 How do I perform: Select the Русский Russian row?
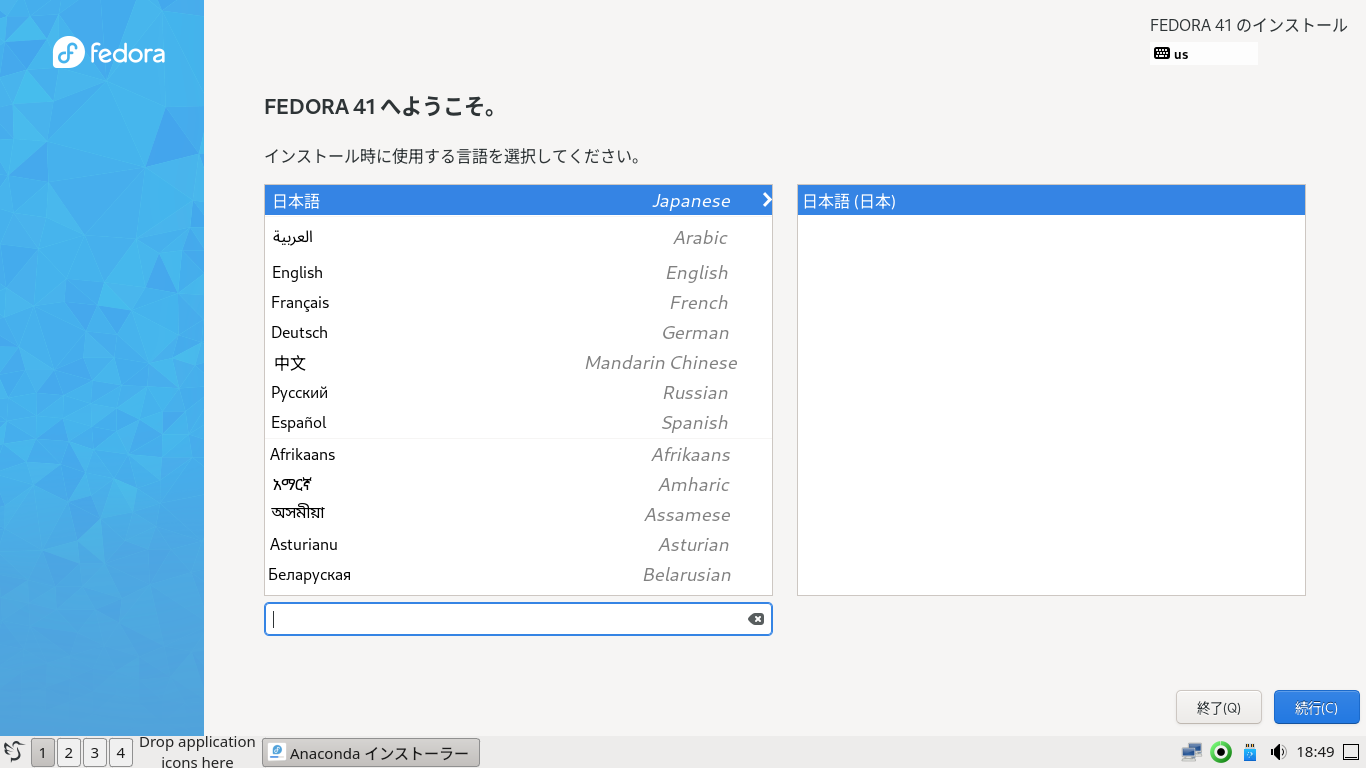point(518,392)
